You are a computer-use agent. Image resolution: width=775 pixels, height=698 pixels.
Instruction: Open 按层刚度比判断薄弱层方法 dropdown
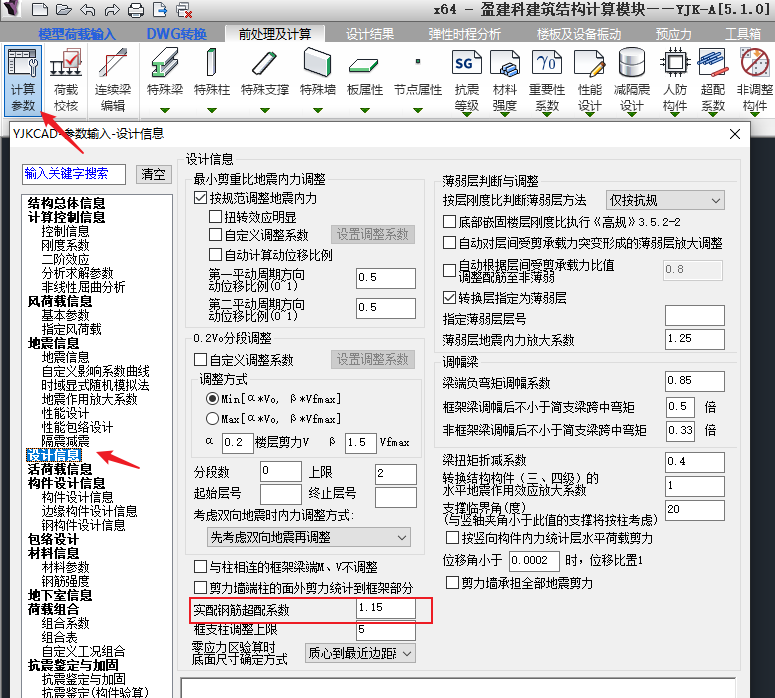(x=665, y=200)
